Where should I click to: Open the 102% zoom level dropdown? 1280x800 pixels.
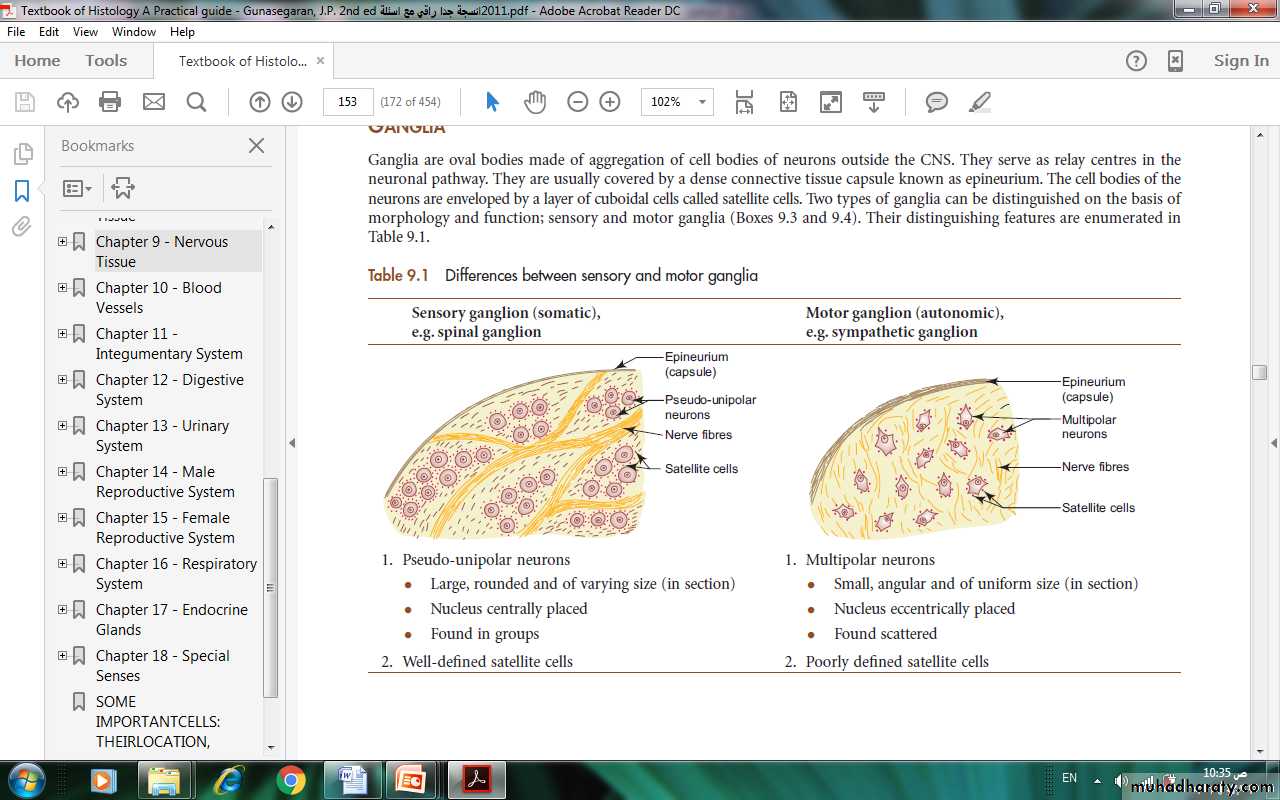pyautogui.click(x=702, y=102)
